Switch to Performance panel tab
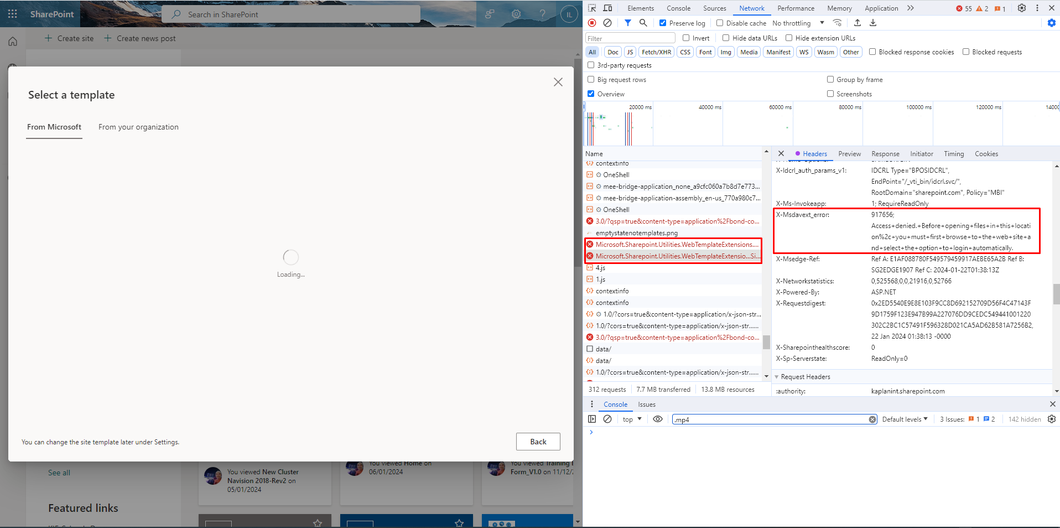Viewport: 1060px width, 528px height. (x=795, y=8)
